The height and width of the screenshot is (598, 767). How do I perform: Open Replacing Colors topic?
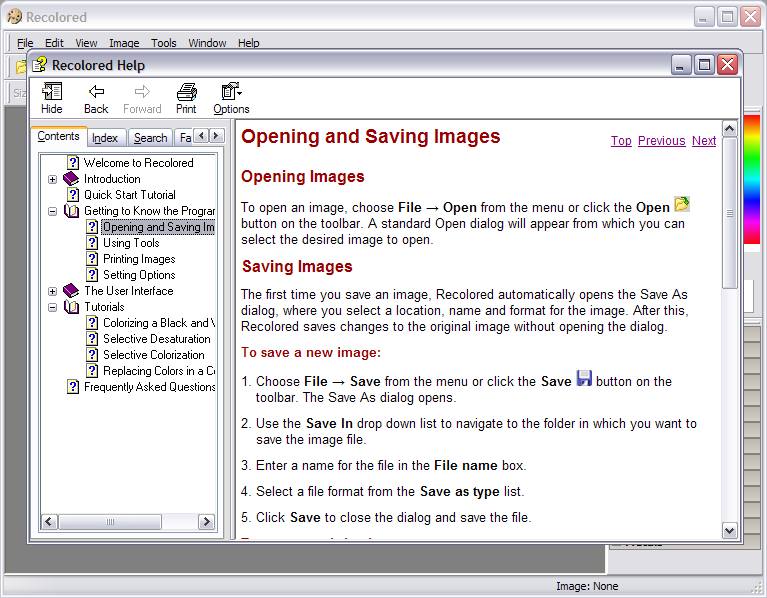(x=158, y=371)
